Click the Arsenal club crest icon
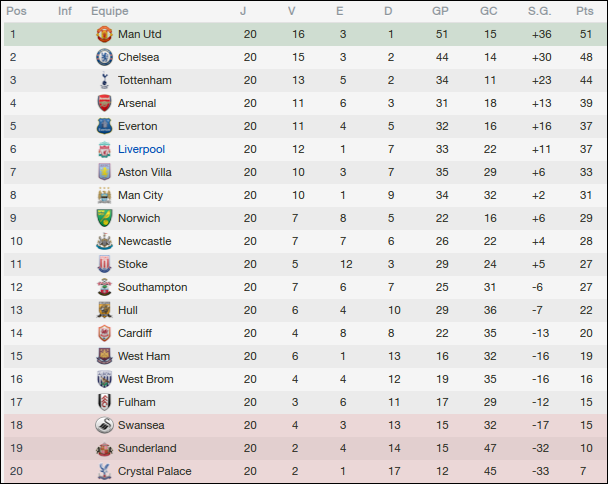This screenshot has height=484, width=608. click(104, 103)
